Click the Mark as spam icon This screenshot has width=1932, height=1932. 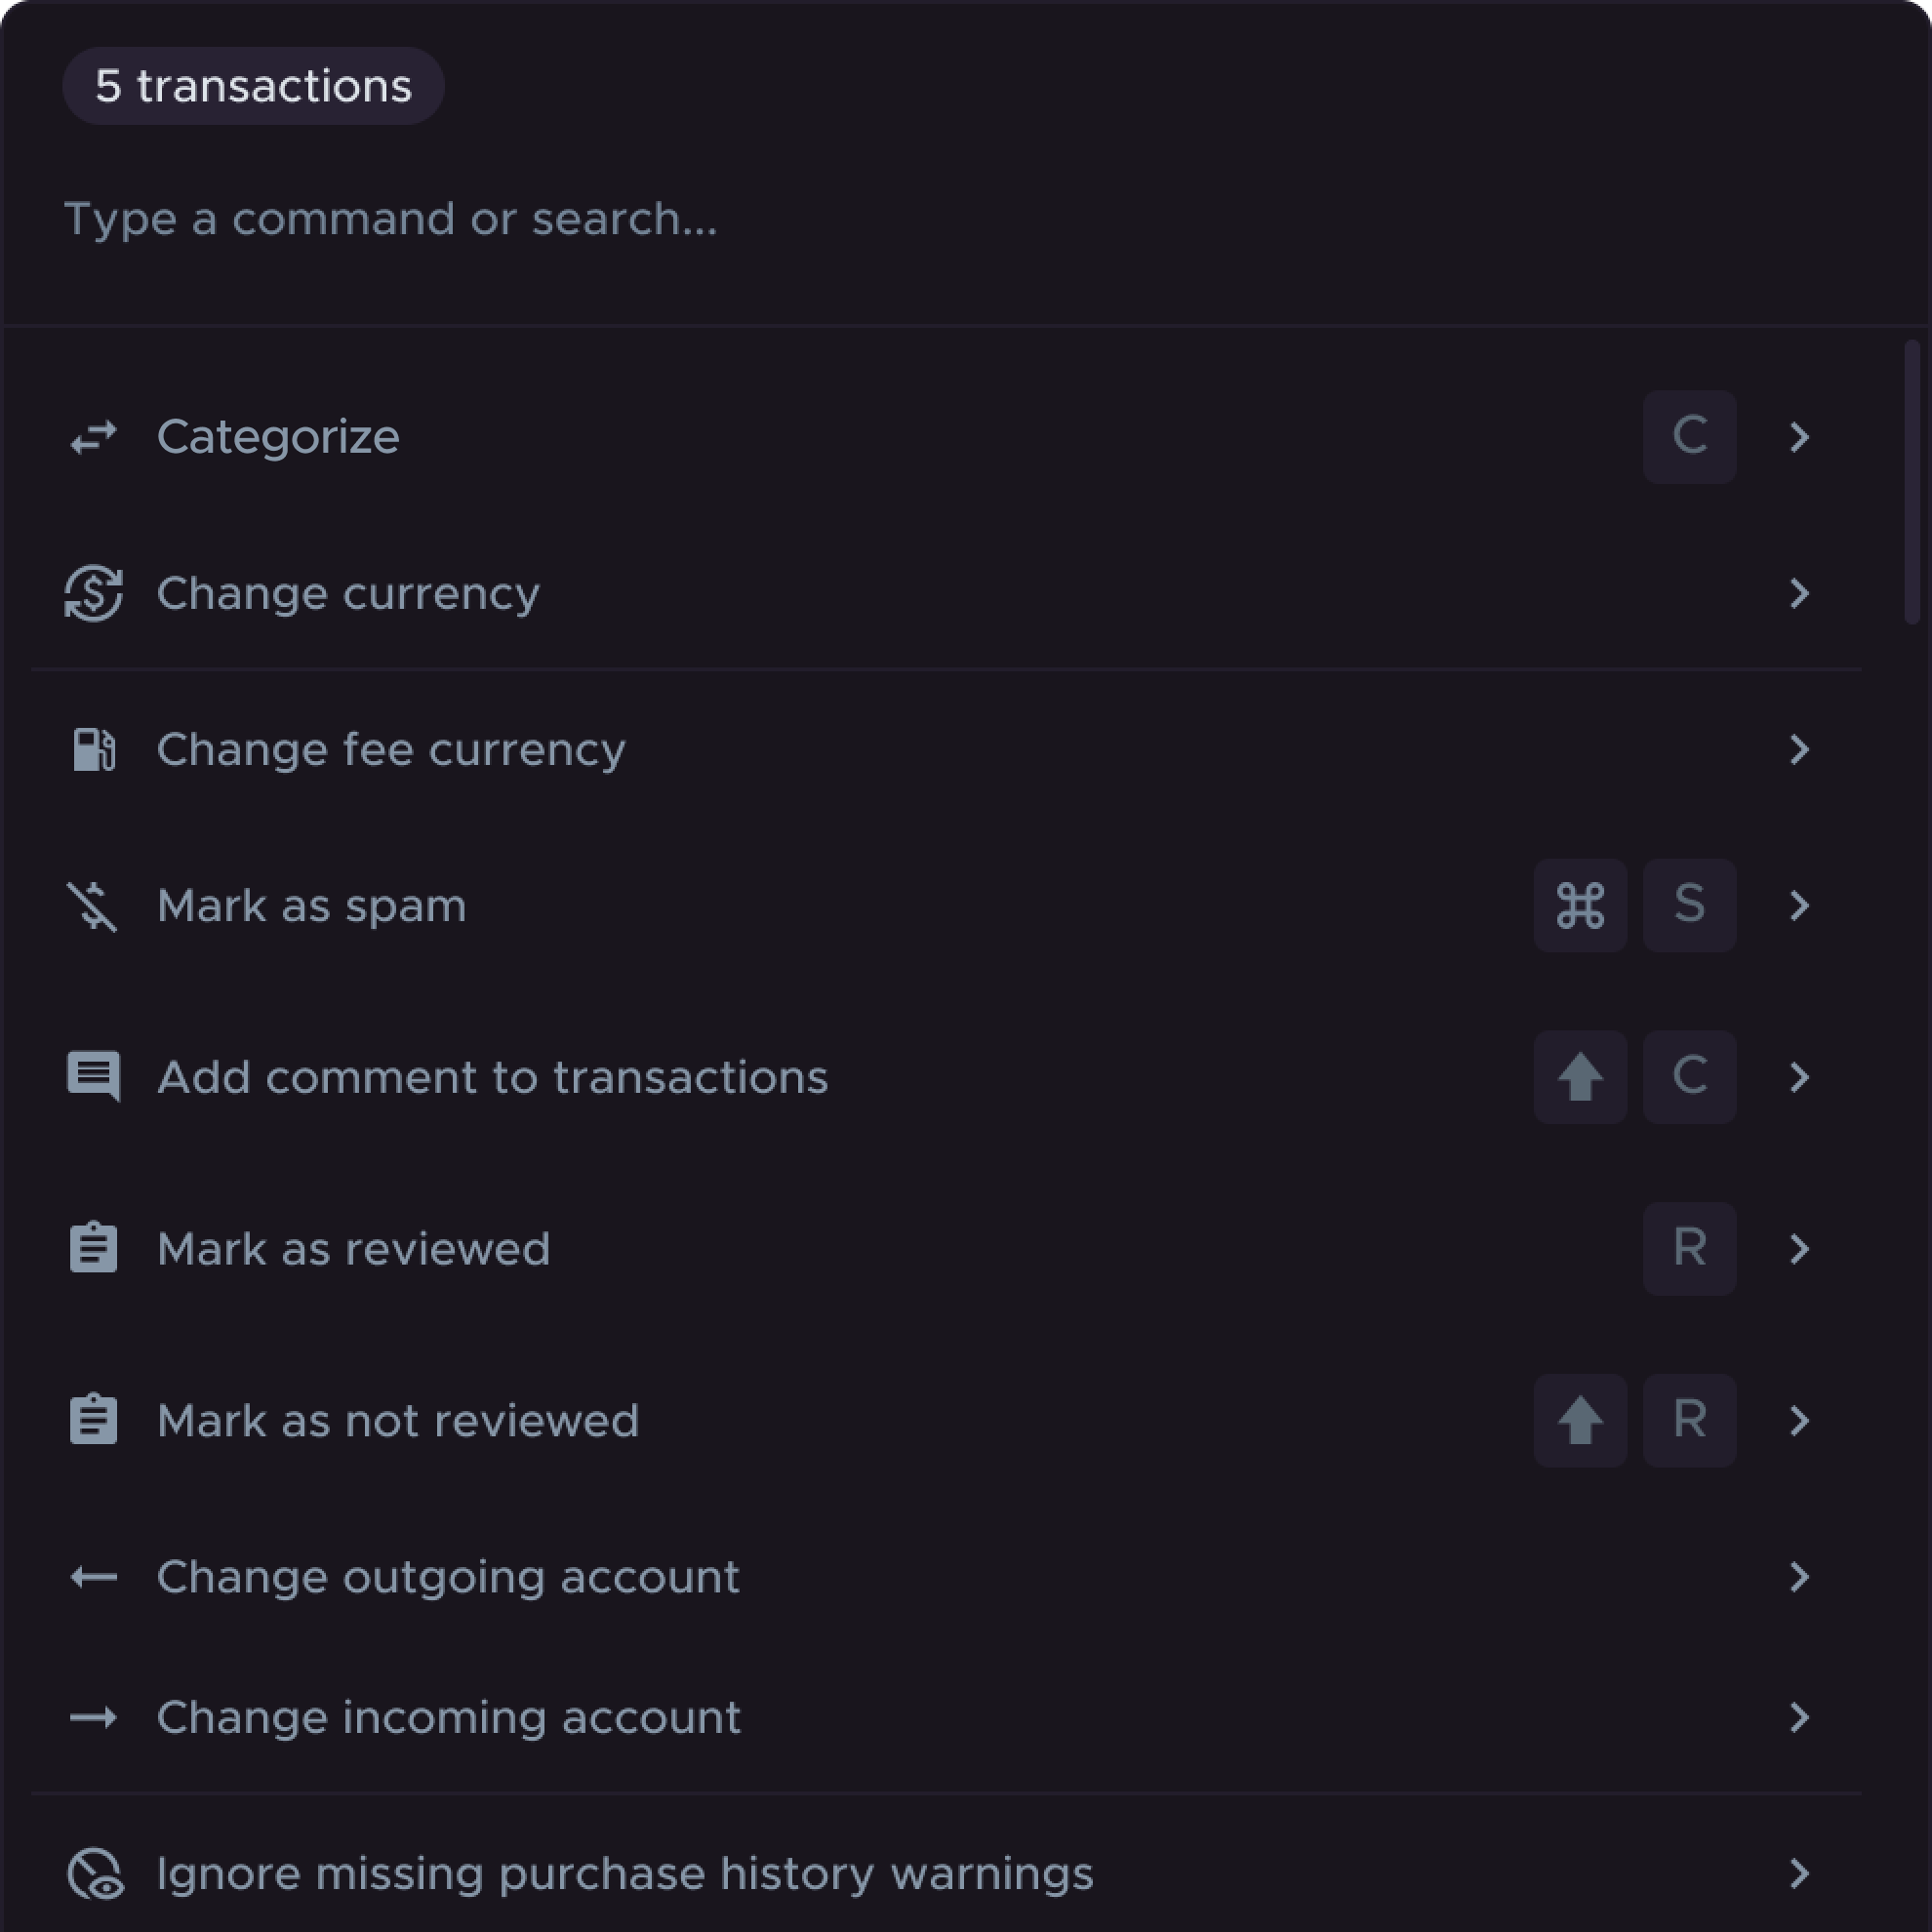(x=93, y=906)
